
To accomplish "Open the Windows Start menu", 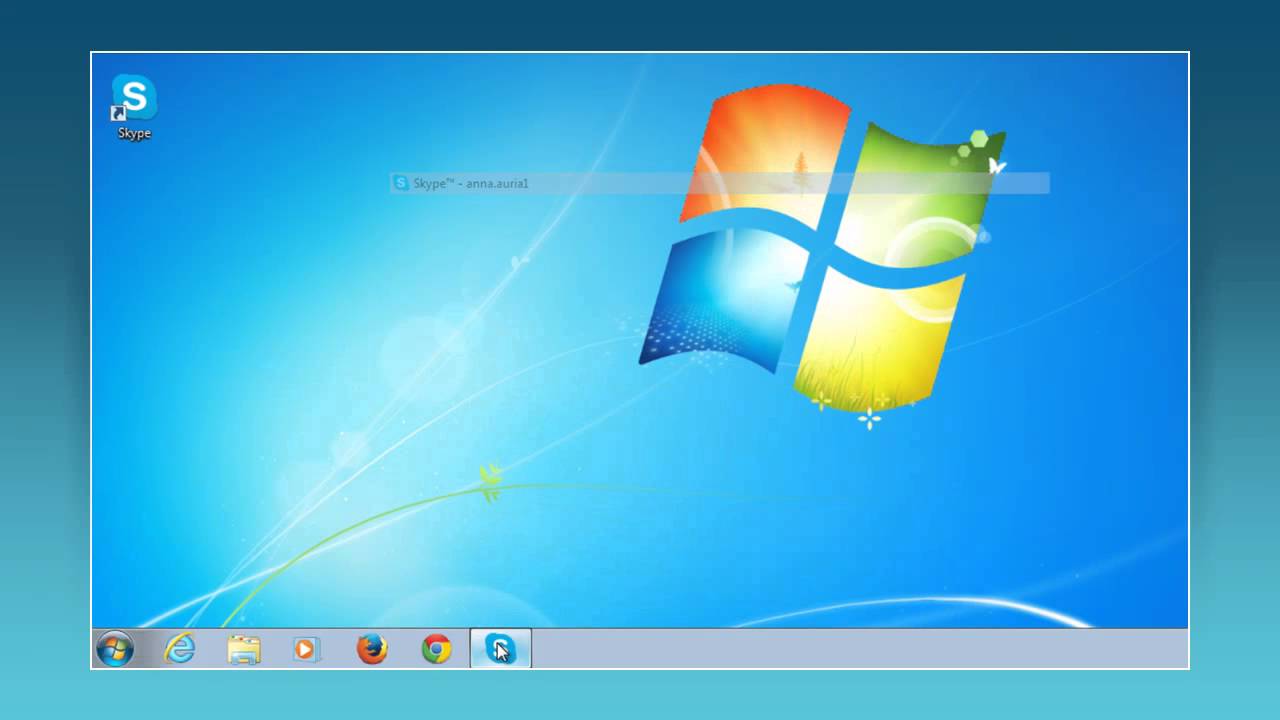I will pos(114,650).
